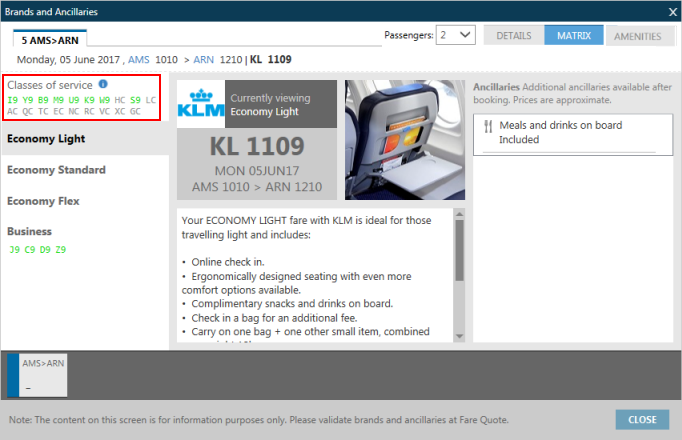Click the KLM airline logo
Viewport: 682px width, 440px height.
tap(200, 104)
